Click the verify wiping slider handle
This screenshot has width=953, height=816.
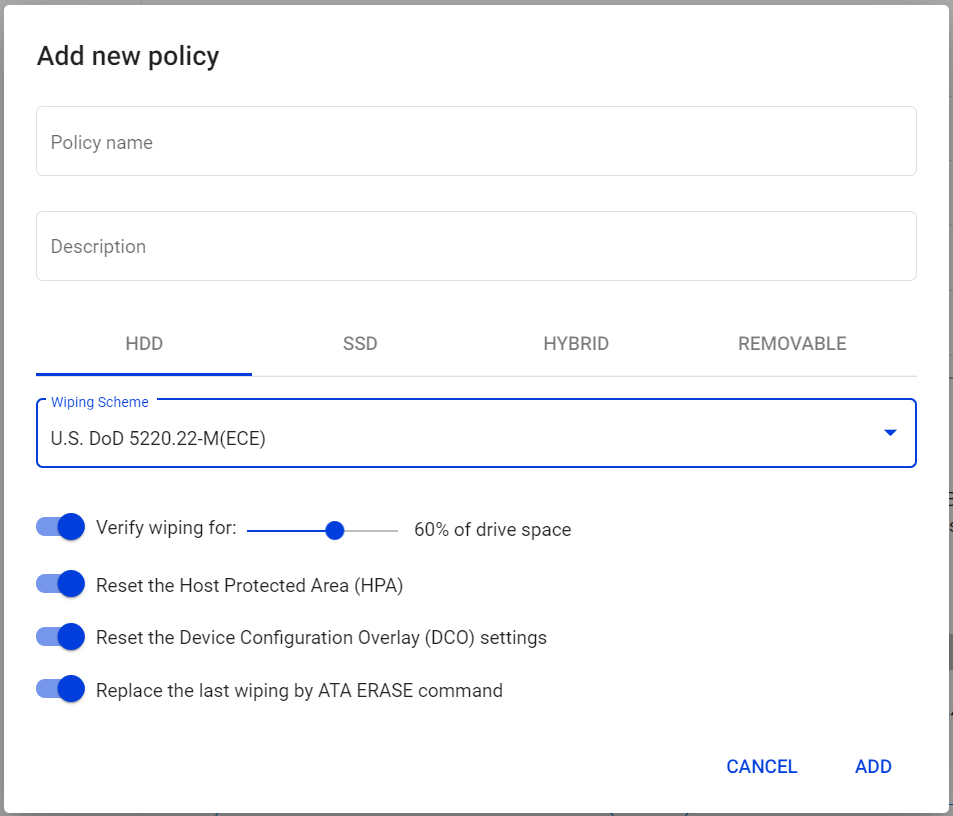pyautogui.click(x=334, y=530)
